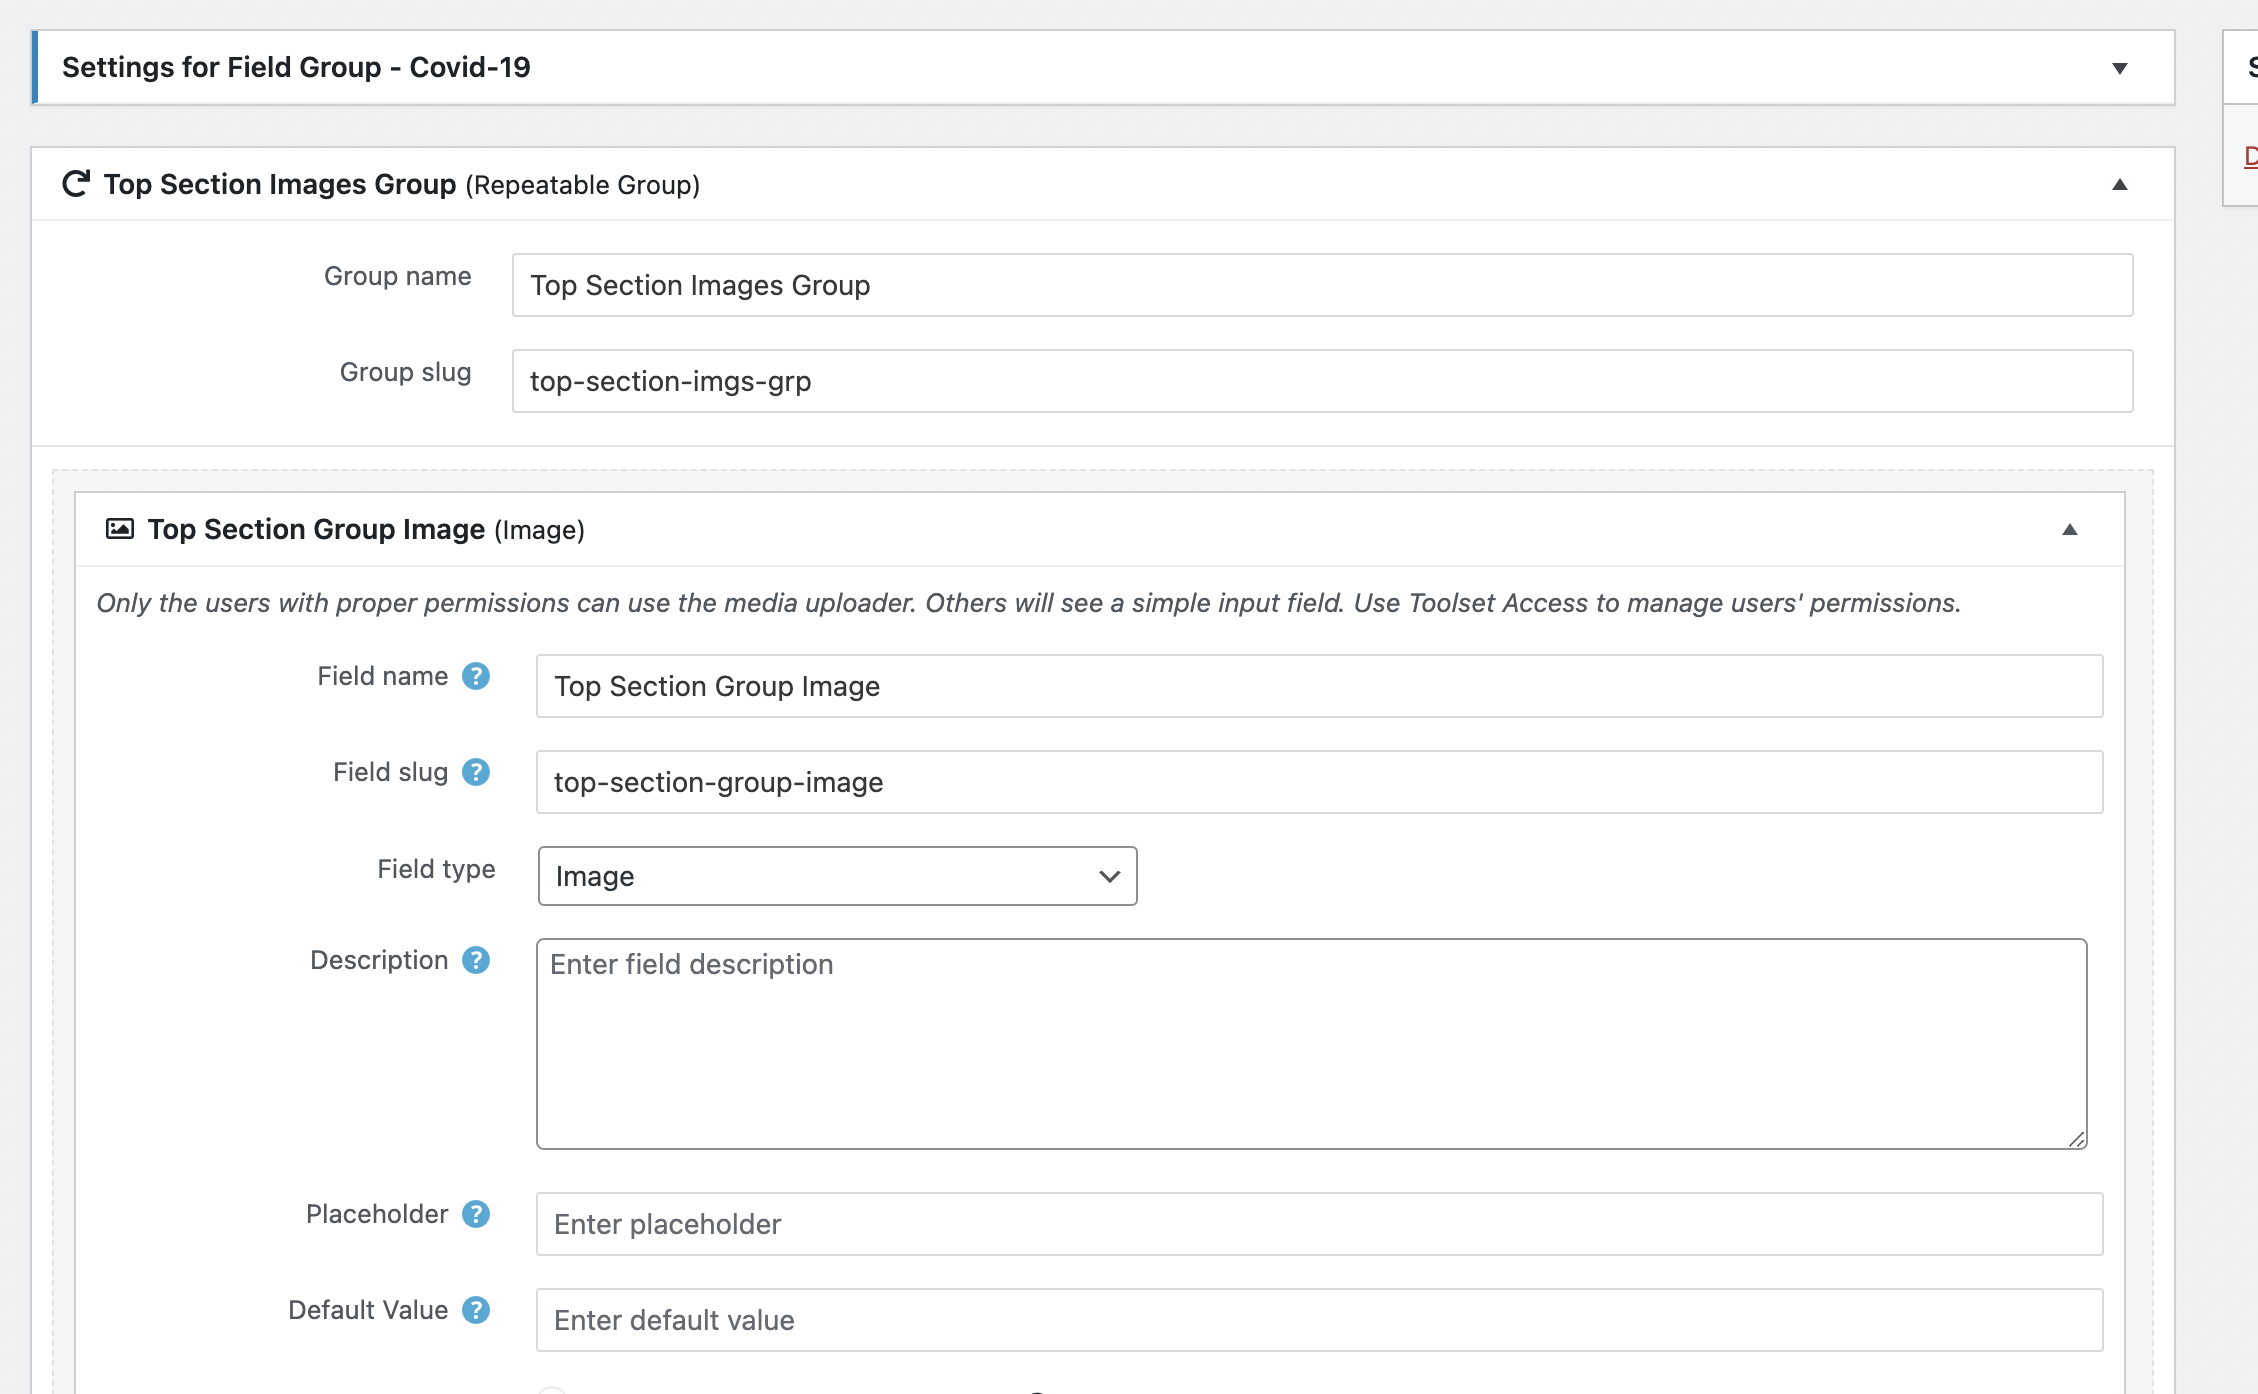This screenshot has width=2258, height=1394.
Task: Open the Field type dropdown
Action: tap(838, 876)
